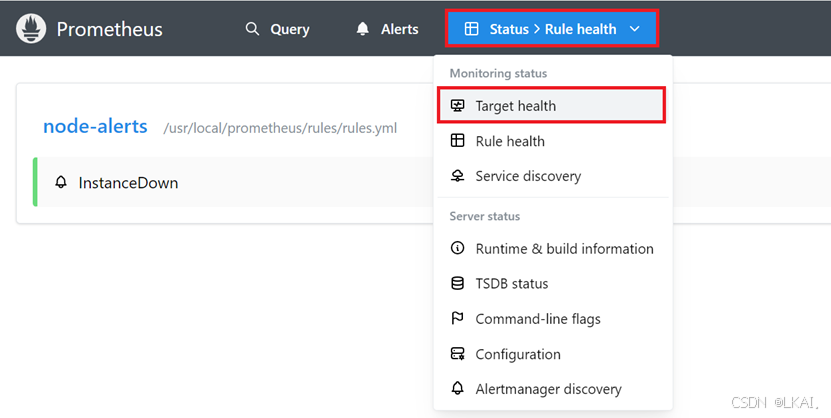Click the Prometheus torch logo
This screenshot has height=418, width=831.
pos(31,29)
